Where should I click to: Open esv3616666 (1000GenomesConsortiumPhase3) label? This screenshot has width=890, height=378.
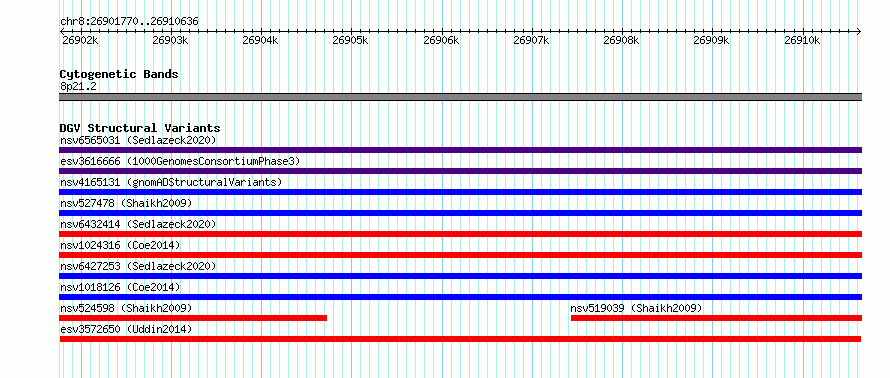(180, 161)
